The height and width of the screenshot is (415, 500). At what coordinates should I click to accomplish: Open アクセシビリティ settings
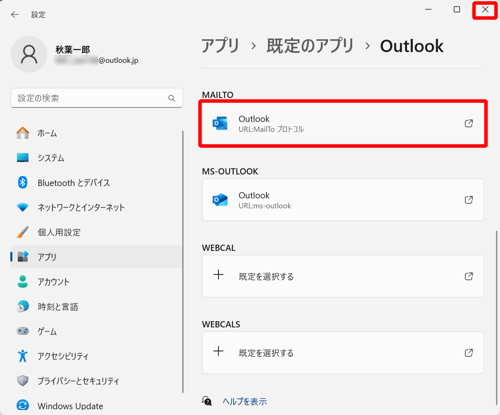(96, 356)
